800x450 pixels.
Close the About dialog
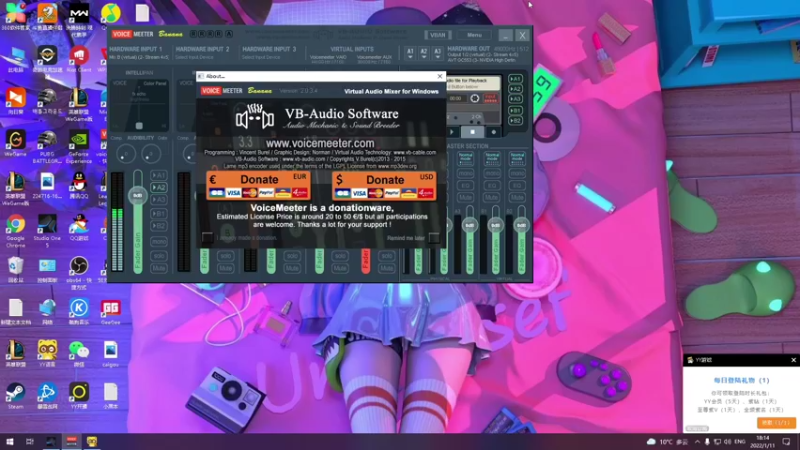point(440,76)
